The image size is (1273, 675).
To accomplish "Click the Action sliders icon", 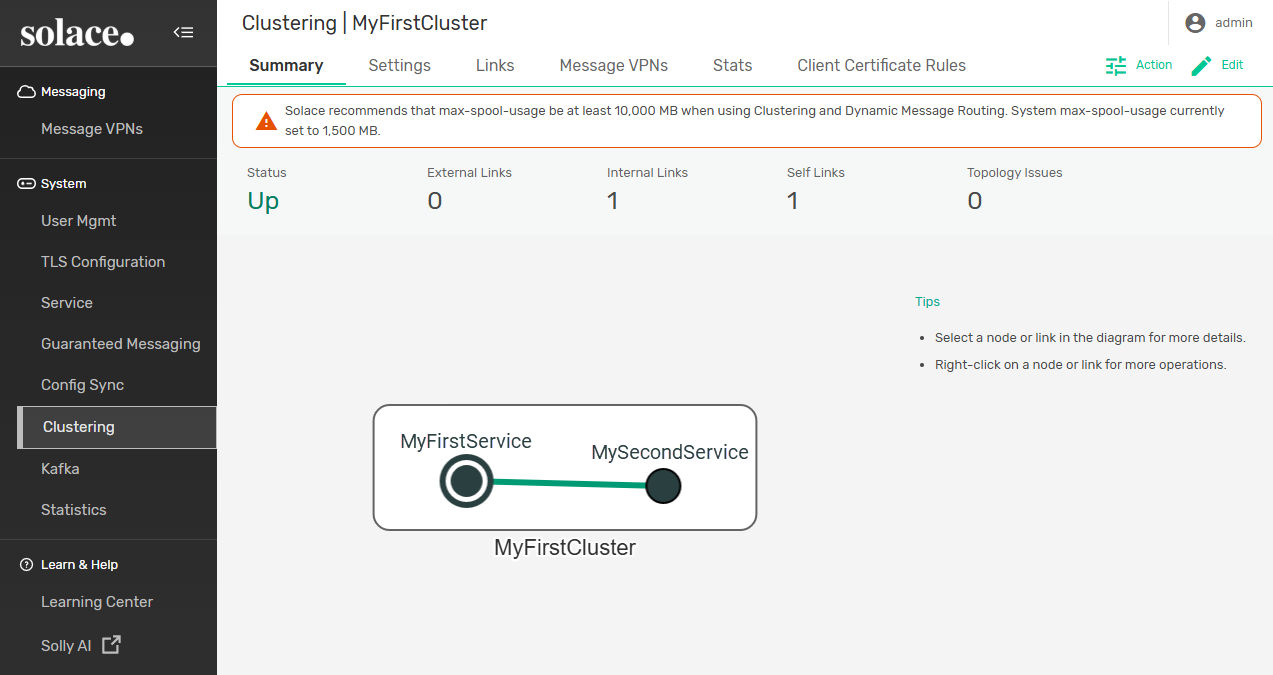I will [1116, 65].
